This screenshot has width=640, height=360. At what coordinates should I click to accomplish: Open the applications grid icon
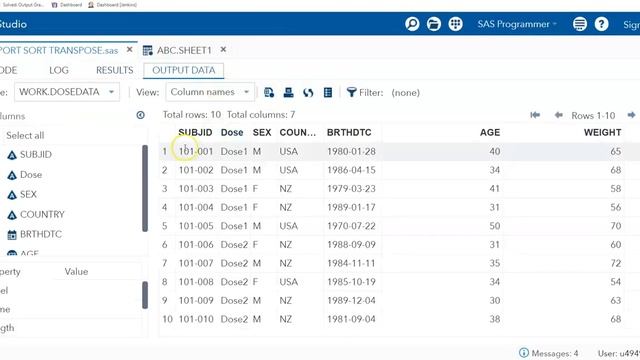coord(456,24)
